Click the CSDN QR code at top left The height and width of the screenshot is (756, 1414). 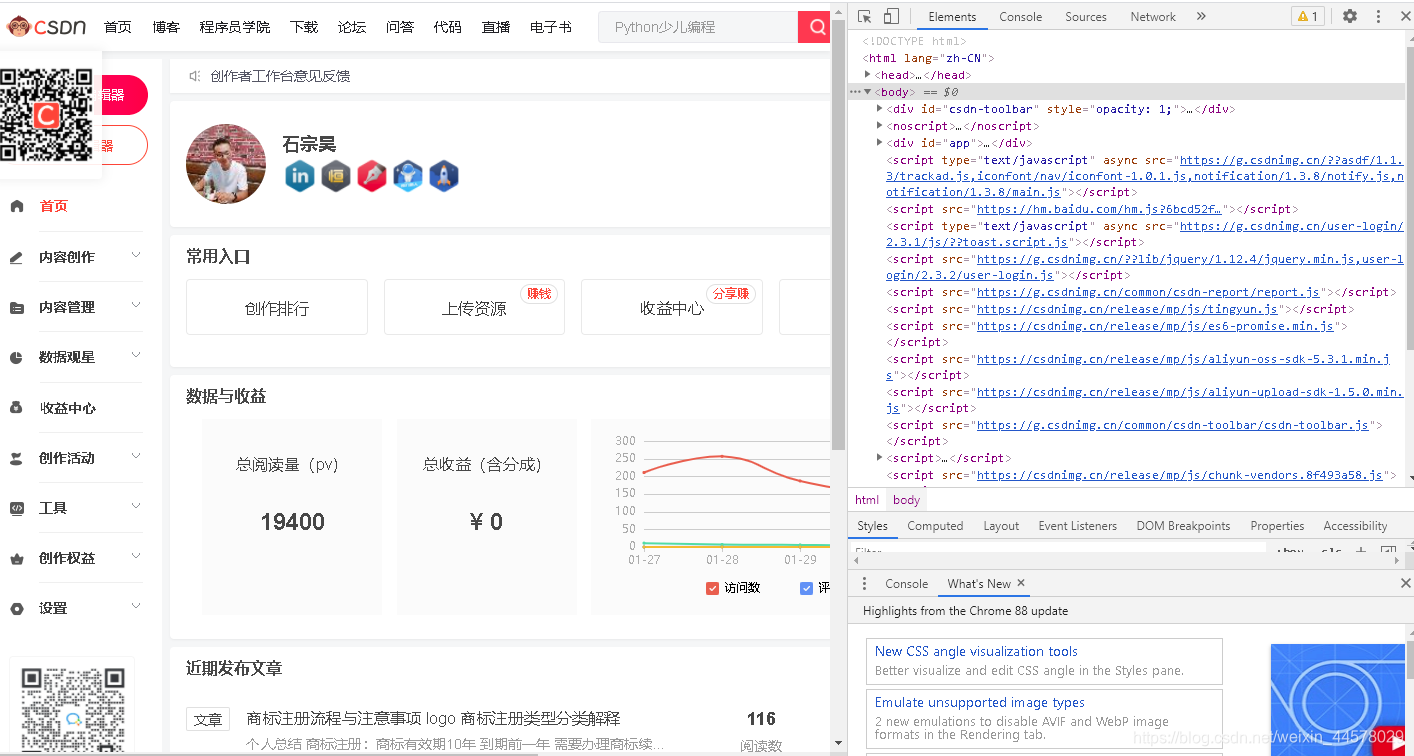(46, 115)
